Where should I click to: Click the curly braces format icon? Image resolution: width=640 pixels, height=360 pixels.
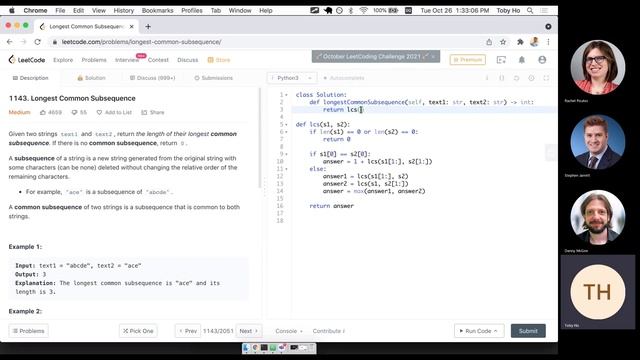pos(502,78)
